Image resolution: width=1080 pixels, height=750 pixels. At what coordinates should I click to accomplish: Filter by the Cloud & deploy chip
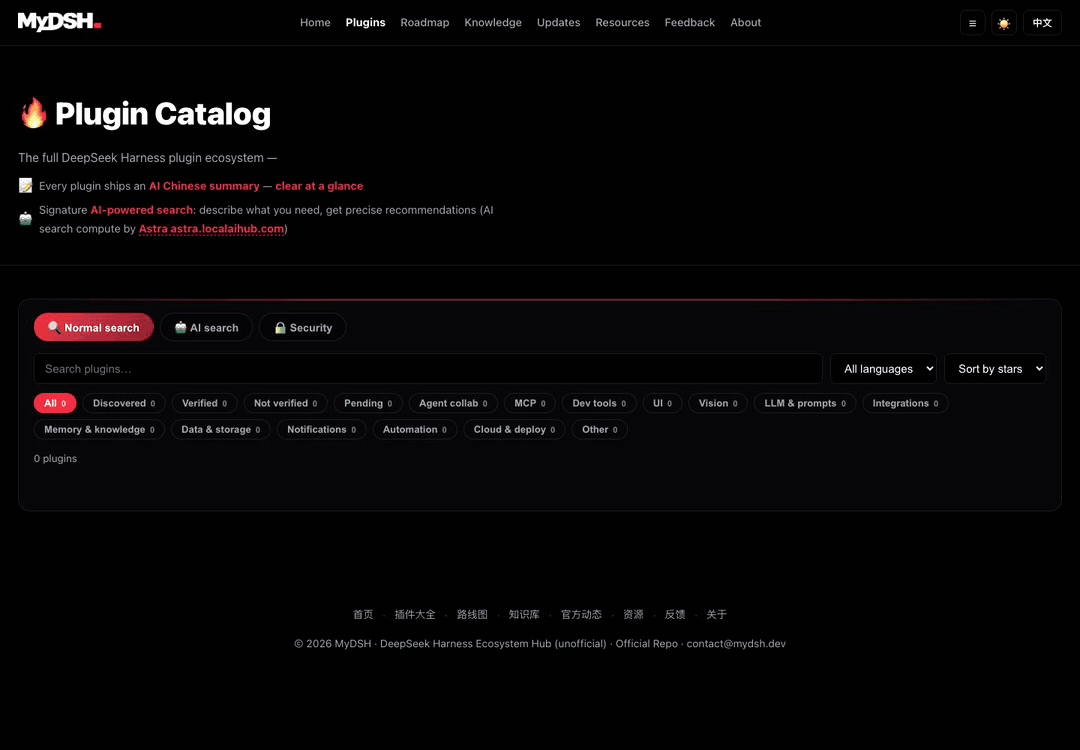pos(514,429)
